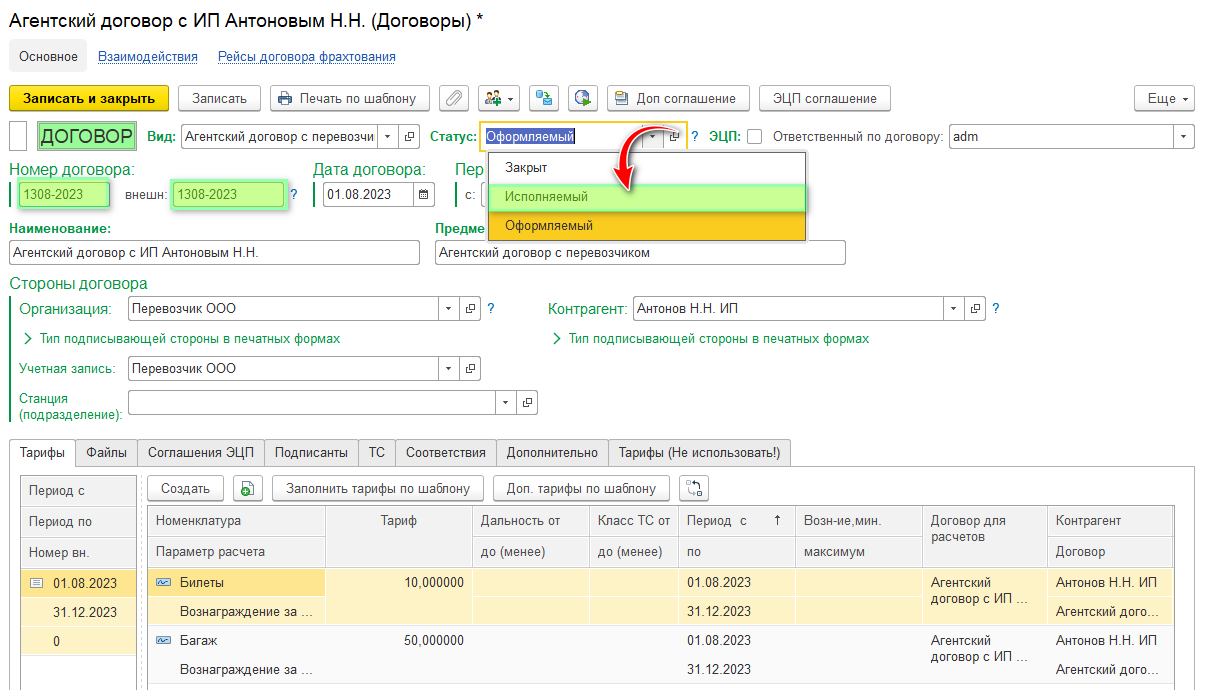Open the Подписанты tab

[x=311, y=453]
